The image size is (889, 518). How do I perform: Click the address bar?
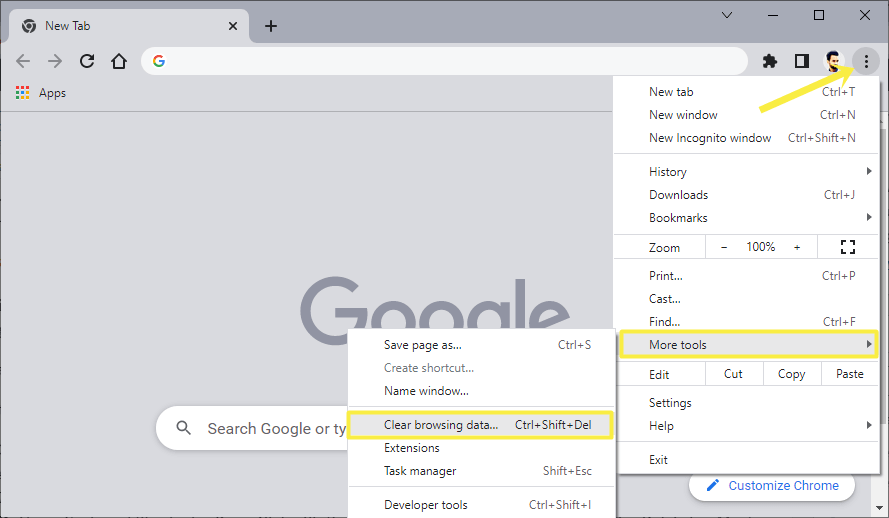coord(444,61)
